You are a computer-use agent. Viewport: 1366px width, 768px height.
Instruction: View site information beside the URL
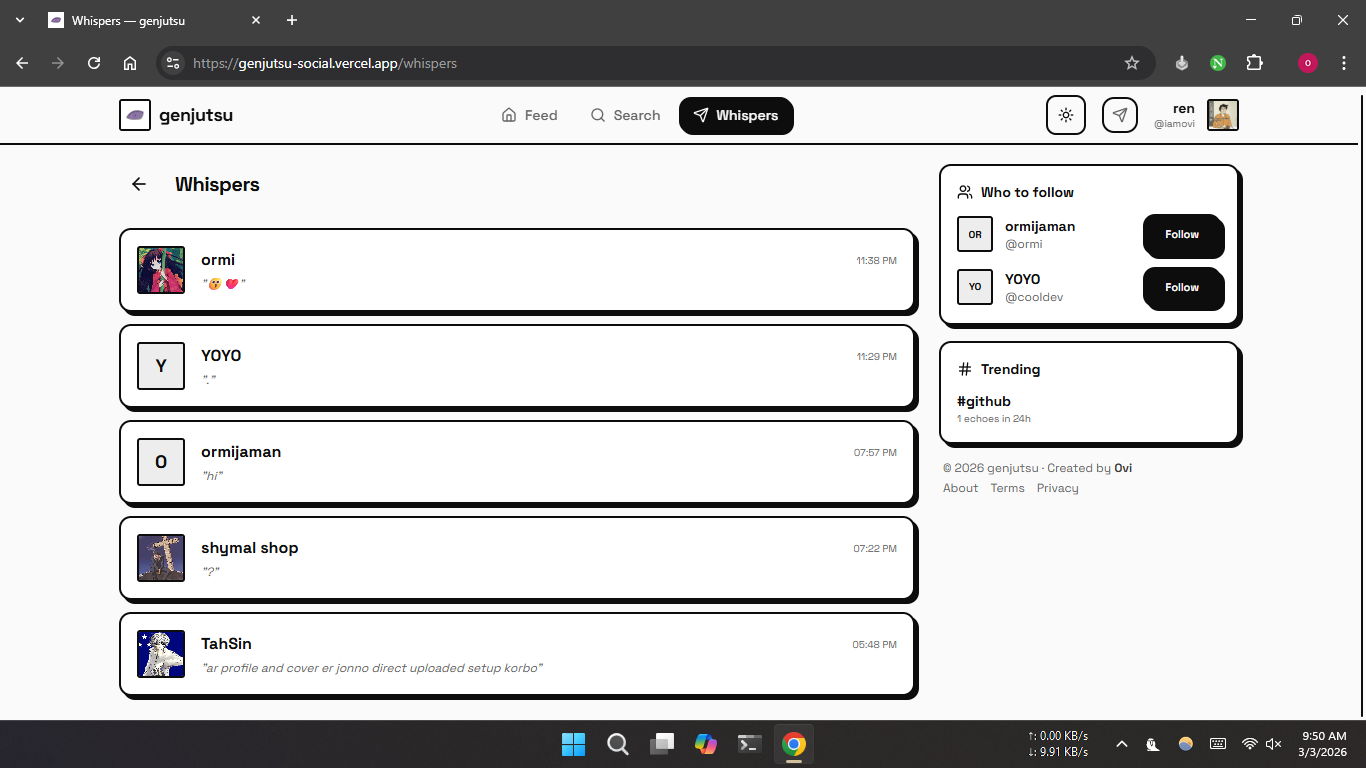click(173, 63)
